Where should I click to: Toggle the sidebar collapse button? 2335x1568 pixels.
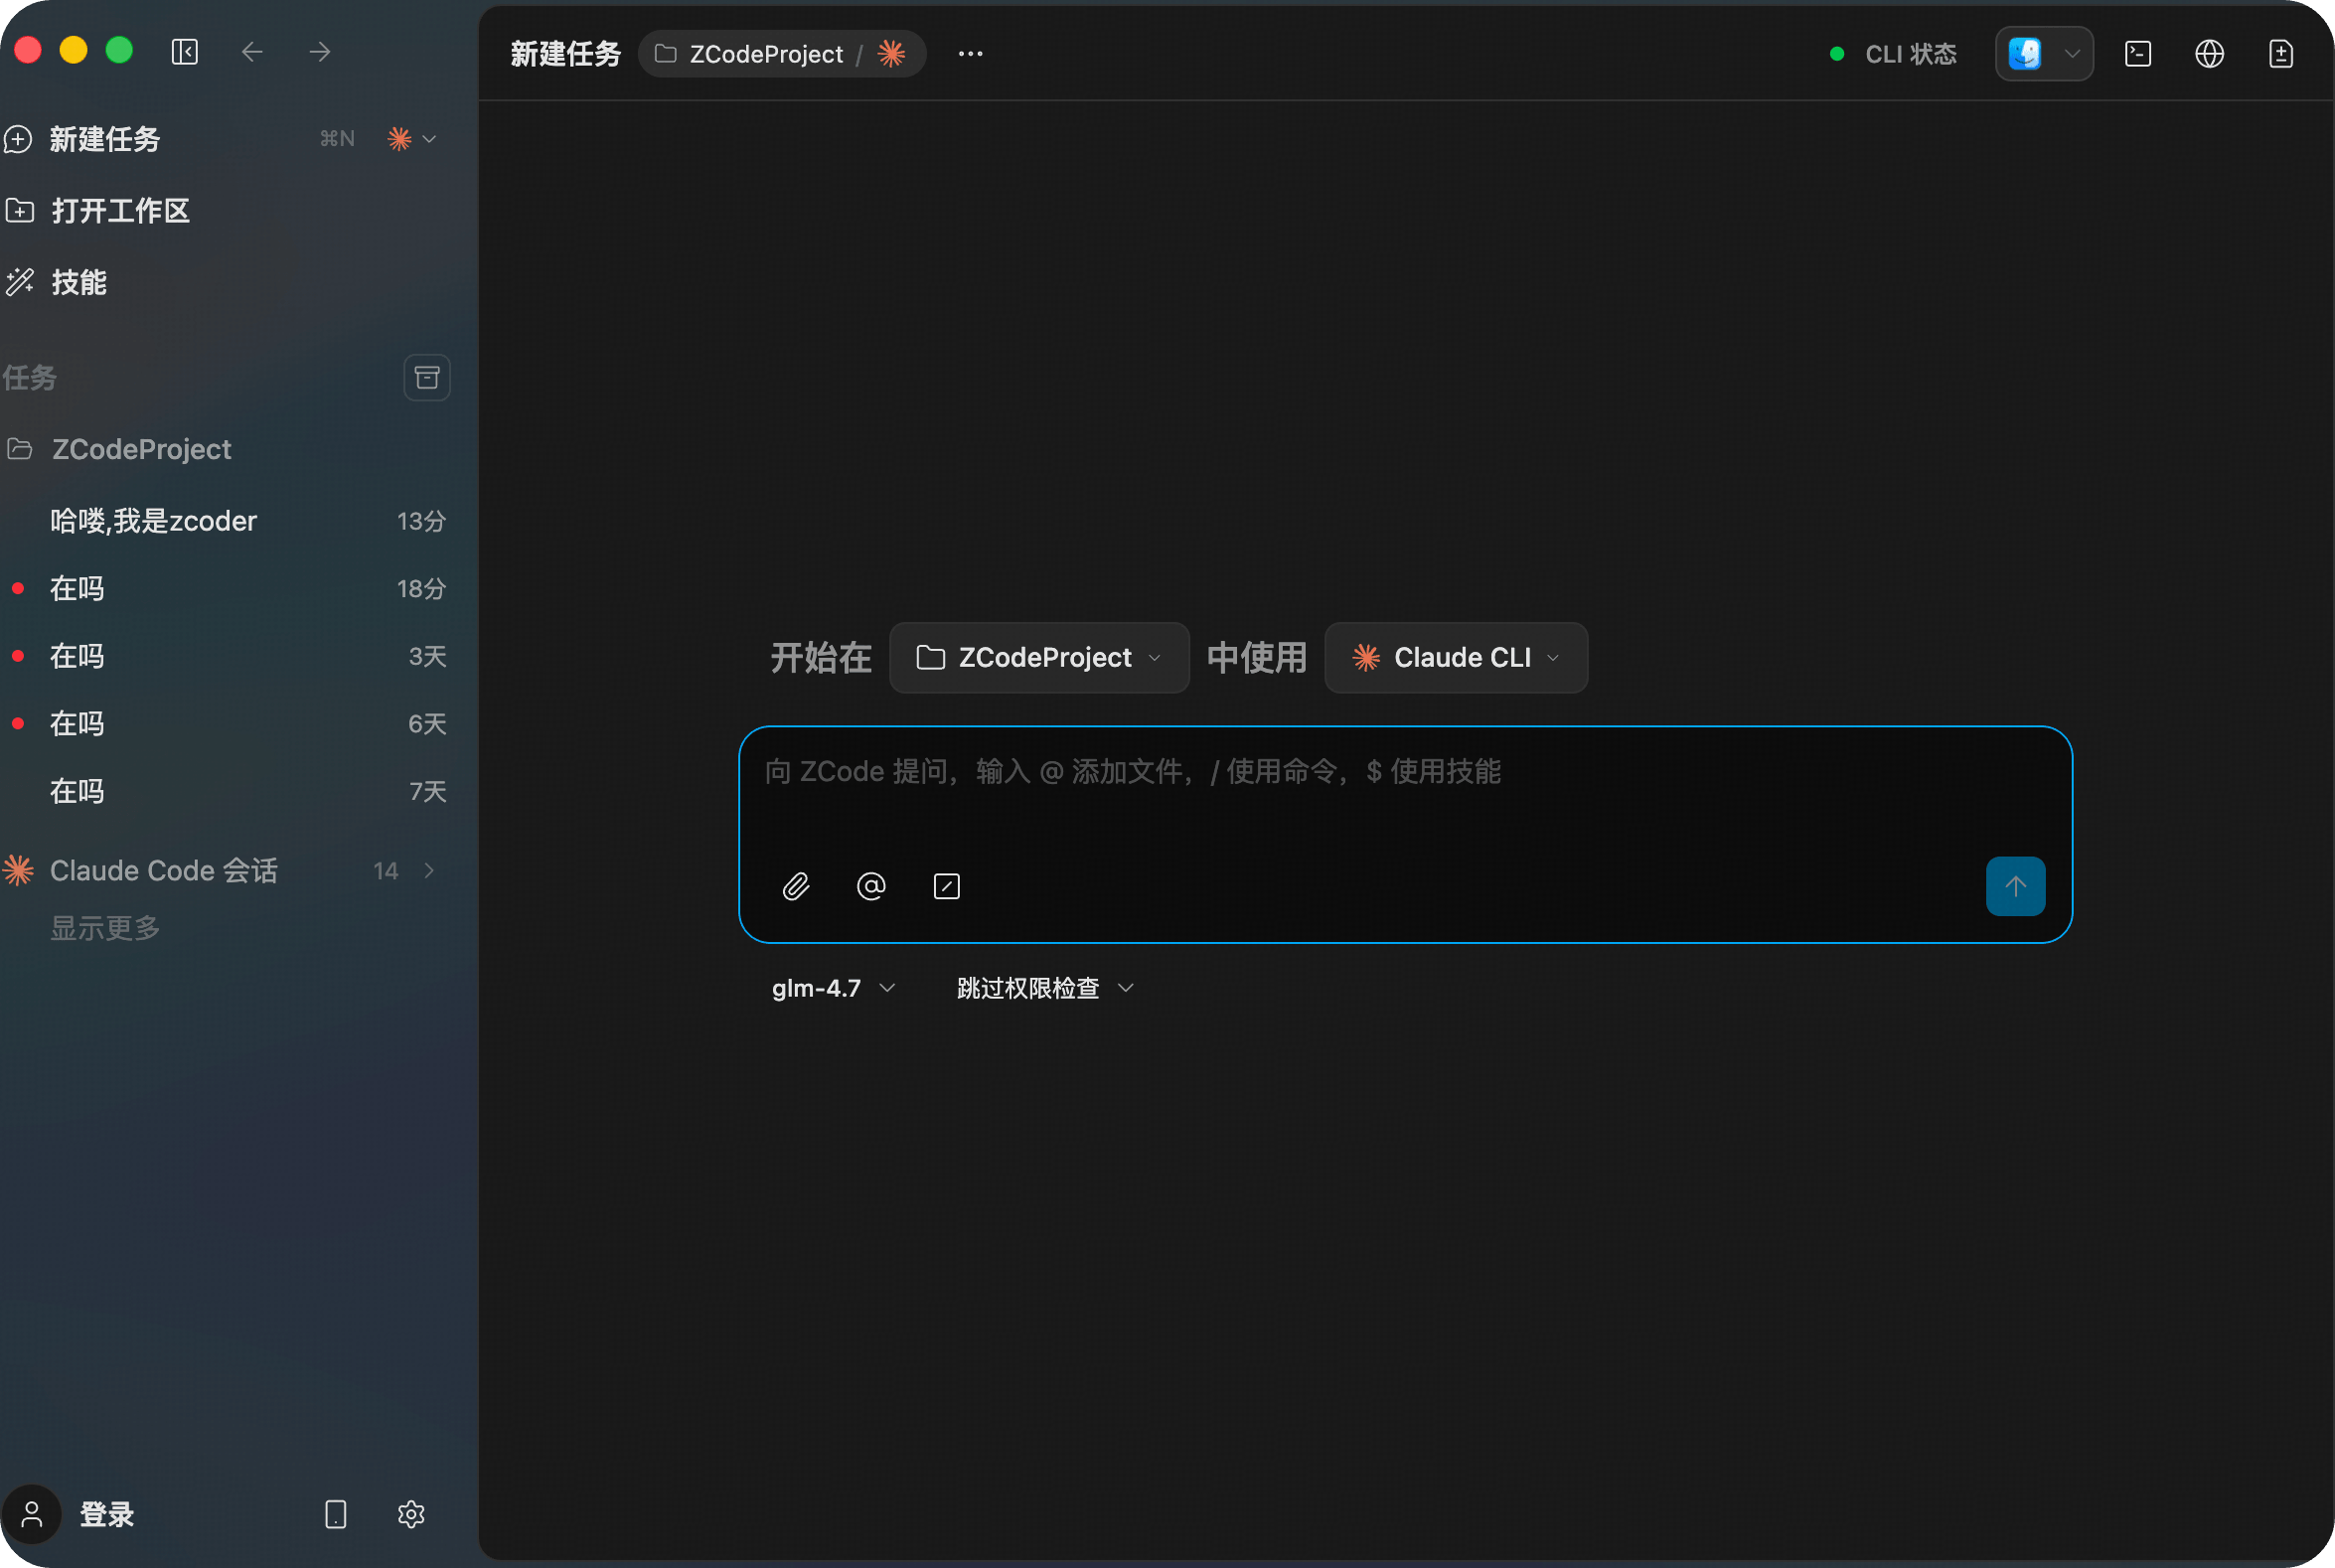pyautogui.click(x=185, y=52)
